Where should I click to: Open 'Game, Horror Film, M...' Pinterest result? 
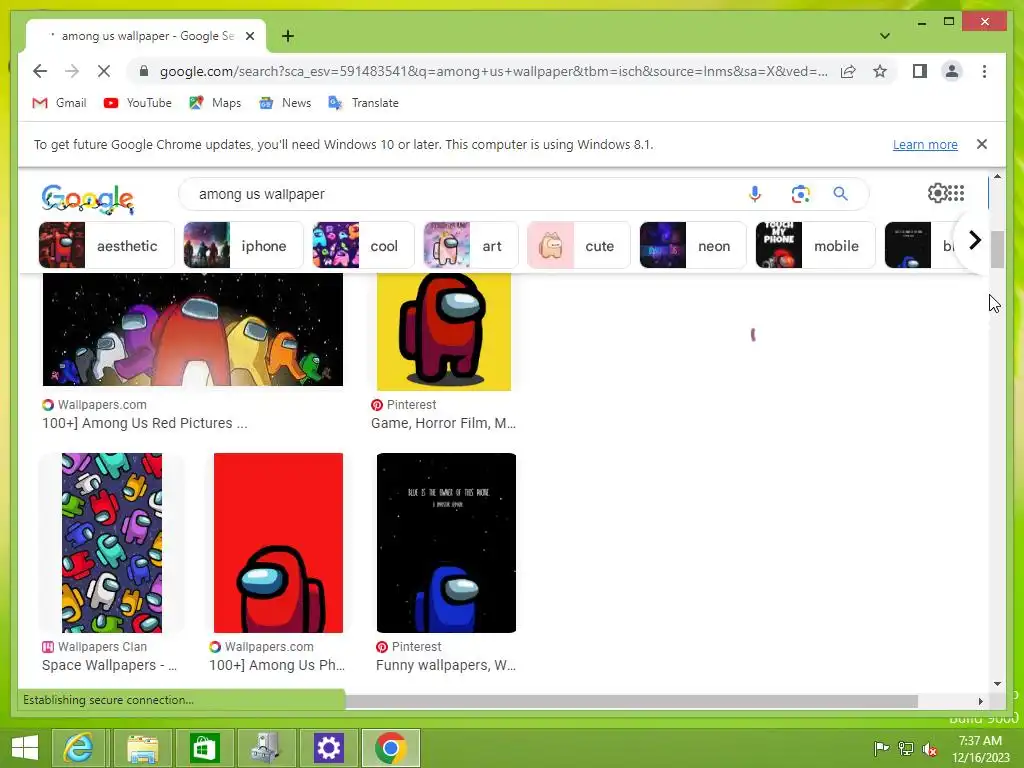point(443,423)
